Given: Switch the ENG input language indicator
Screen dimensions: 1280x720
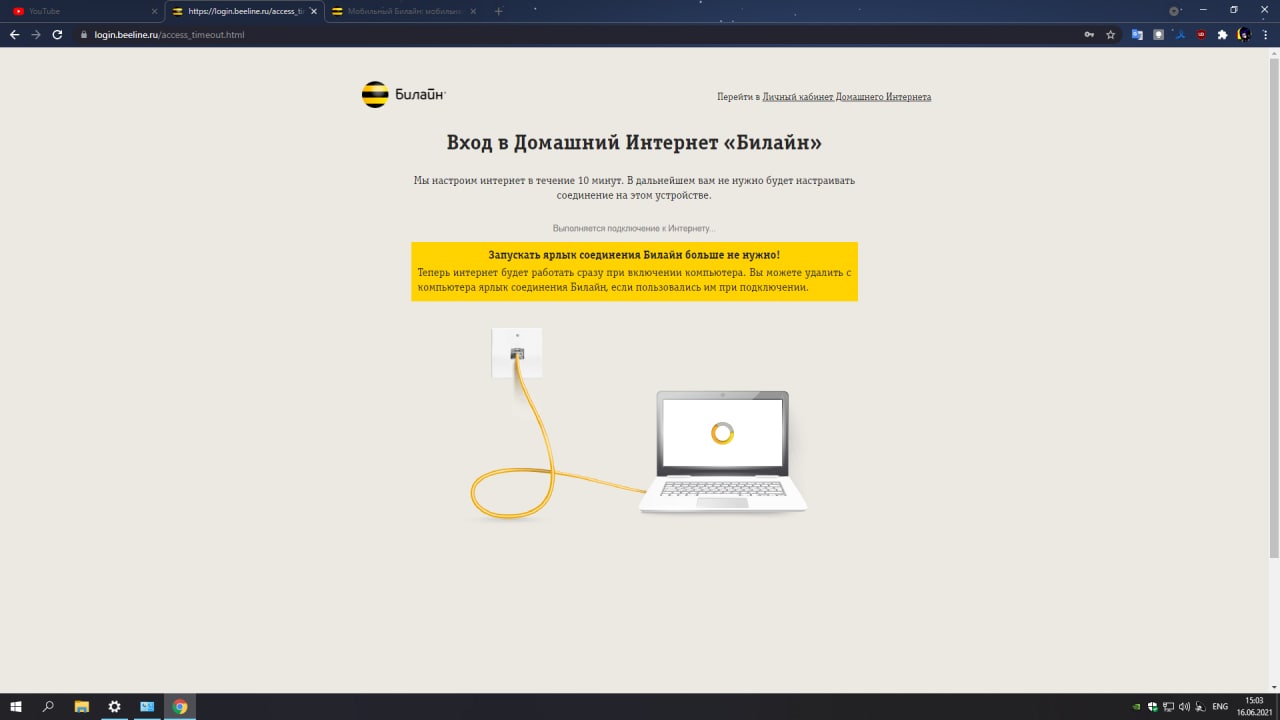Looking at the screenshot, I should tap(1220, 707).
